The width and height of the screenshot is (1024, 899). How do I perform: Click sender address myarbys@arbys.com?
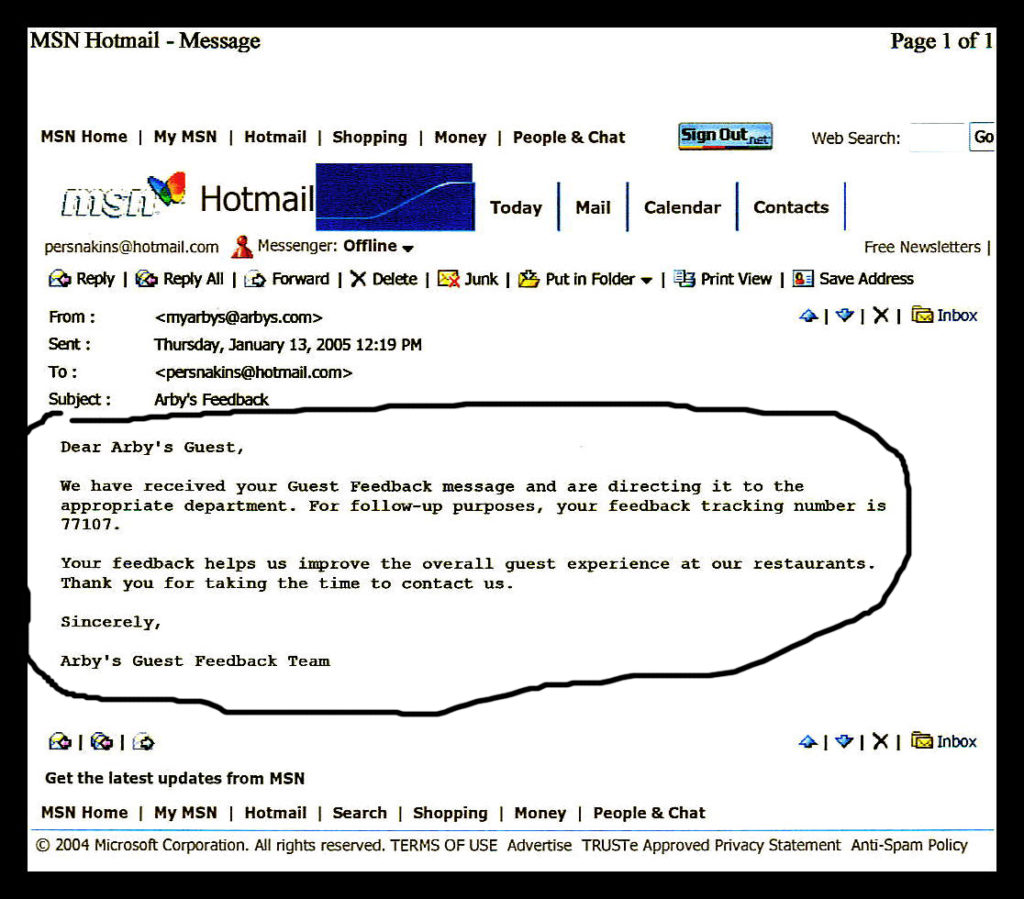point(238,318)
